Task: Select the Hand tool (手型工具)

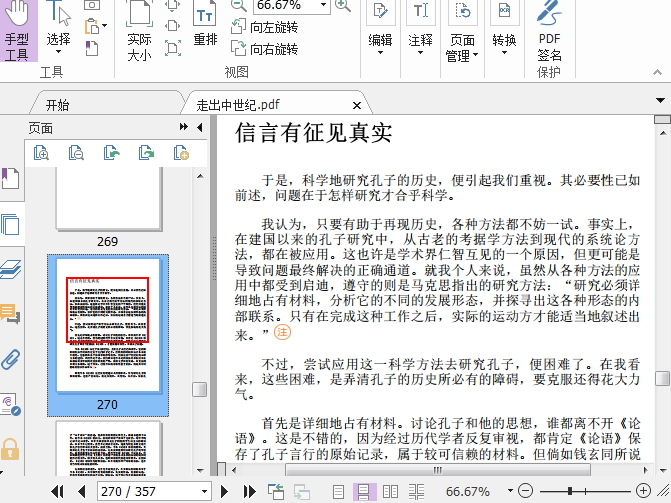Action: coord(17,32)
